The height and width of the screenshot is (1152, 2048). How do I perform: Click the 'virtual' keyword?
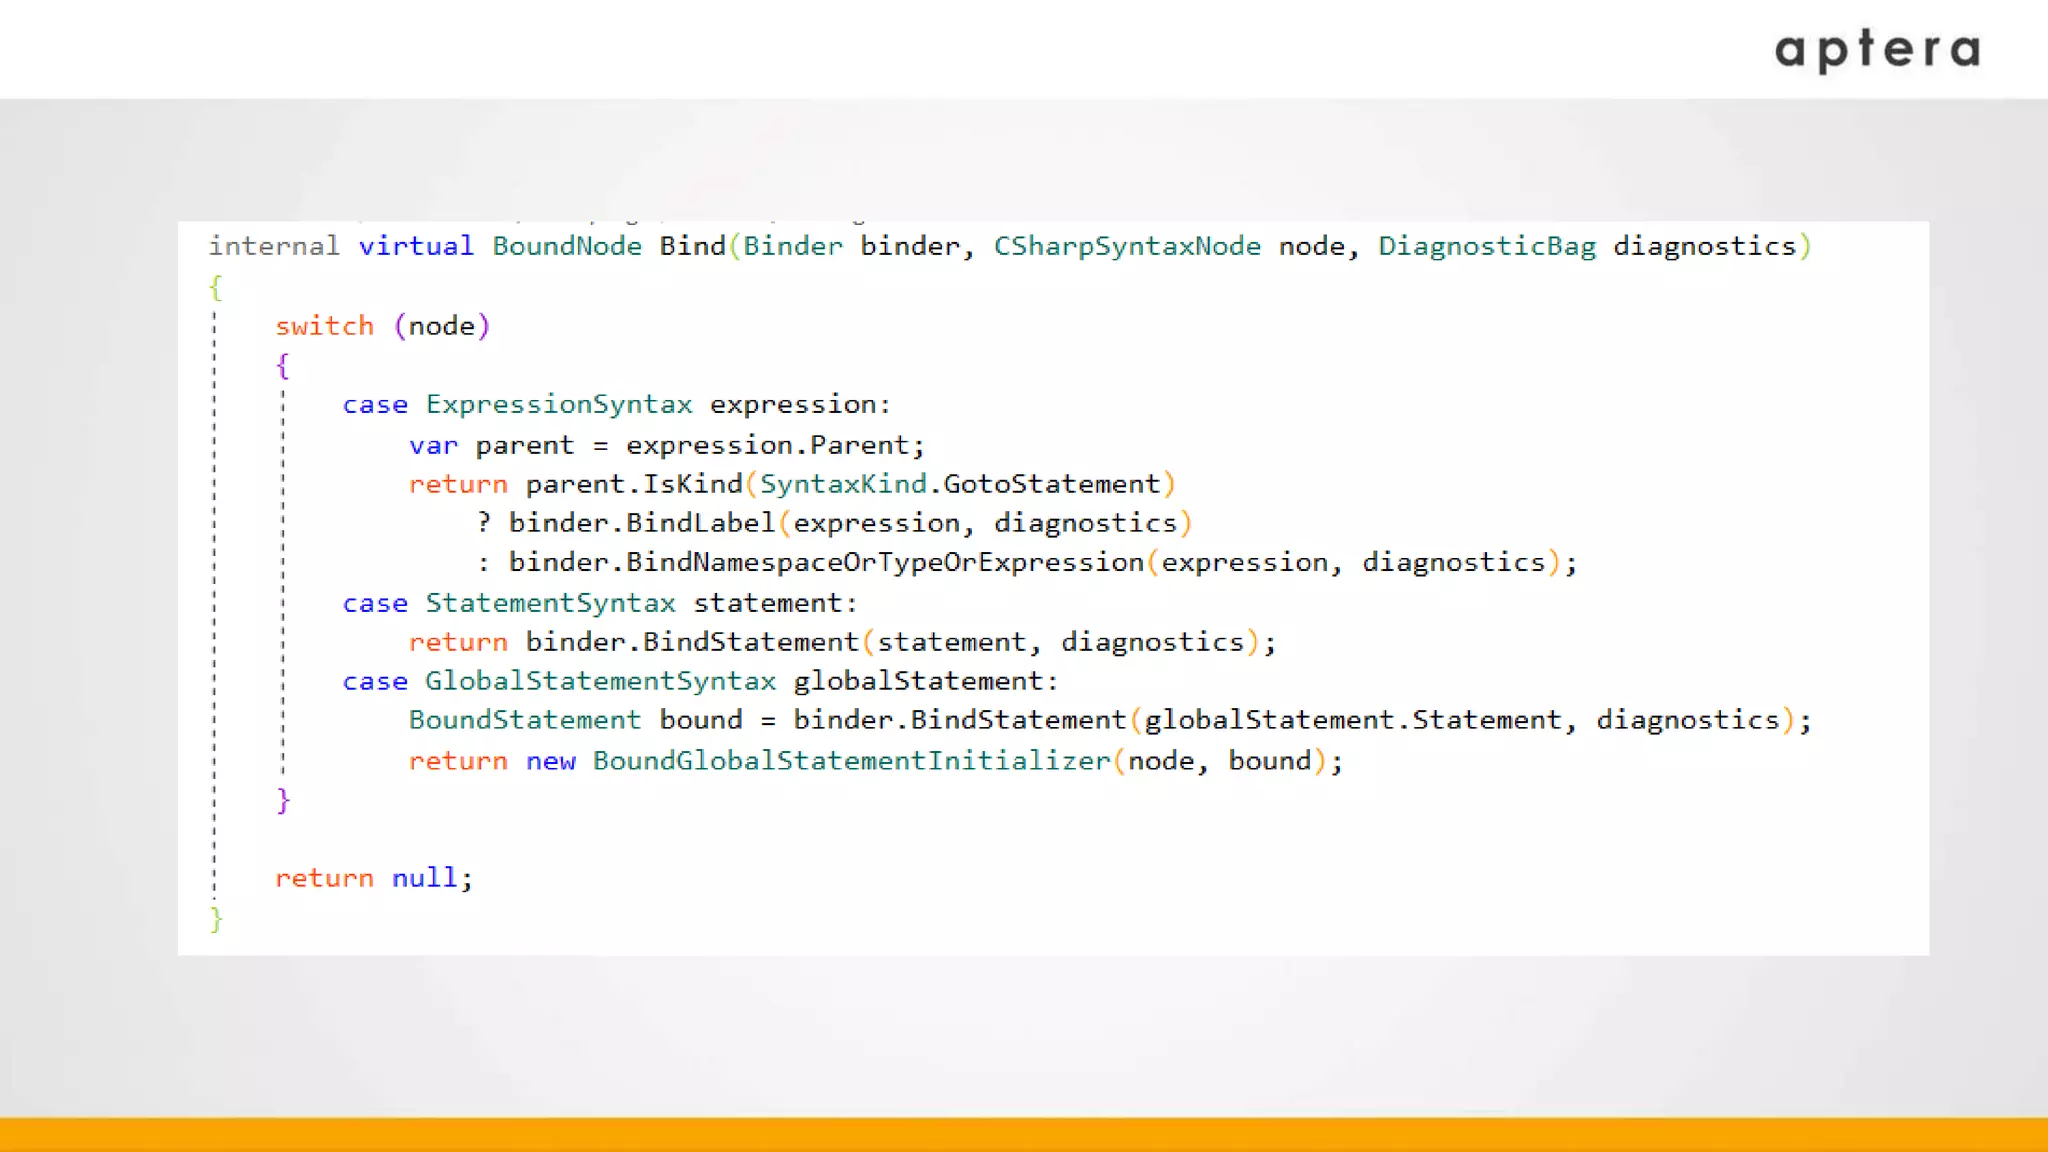click(416, 246)
